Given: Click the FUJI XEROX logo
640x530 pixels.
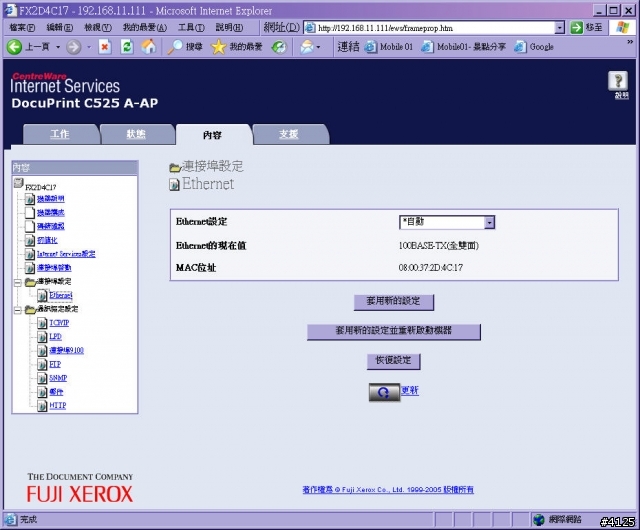Looking at the screenshot, I should pos(80,494).
